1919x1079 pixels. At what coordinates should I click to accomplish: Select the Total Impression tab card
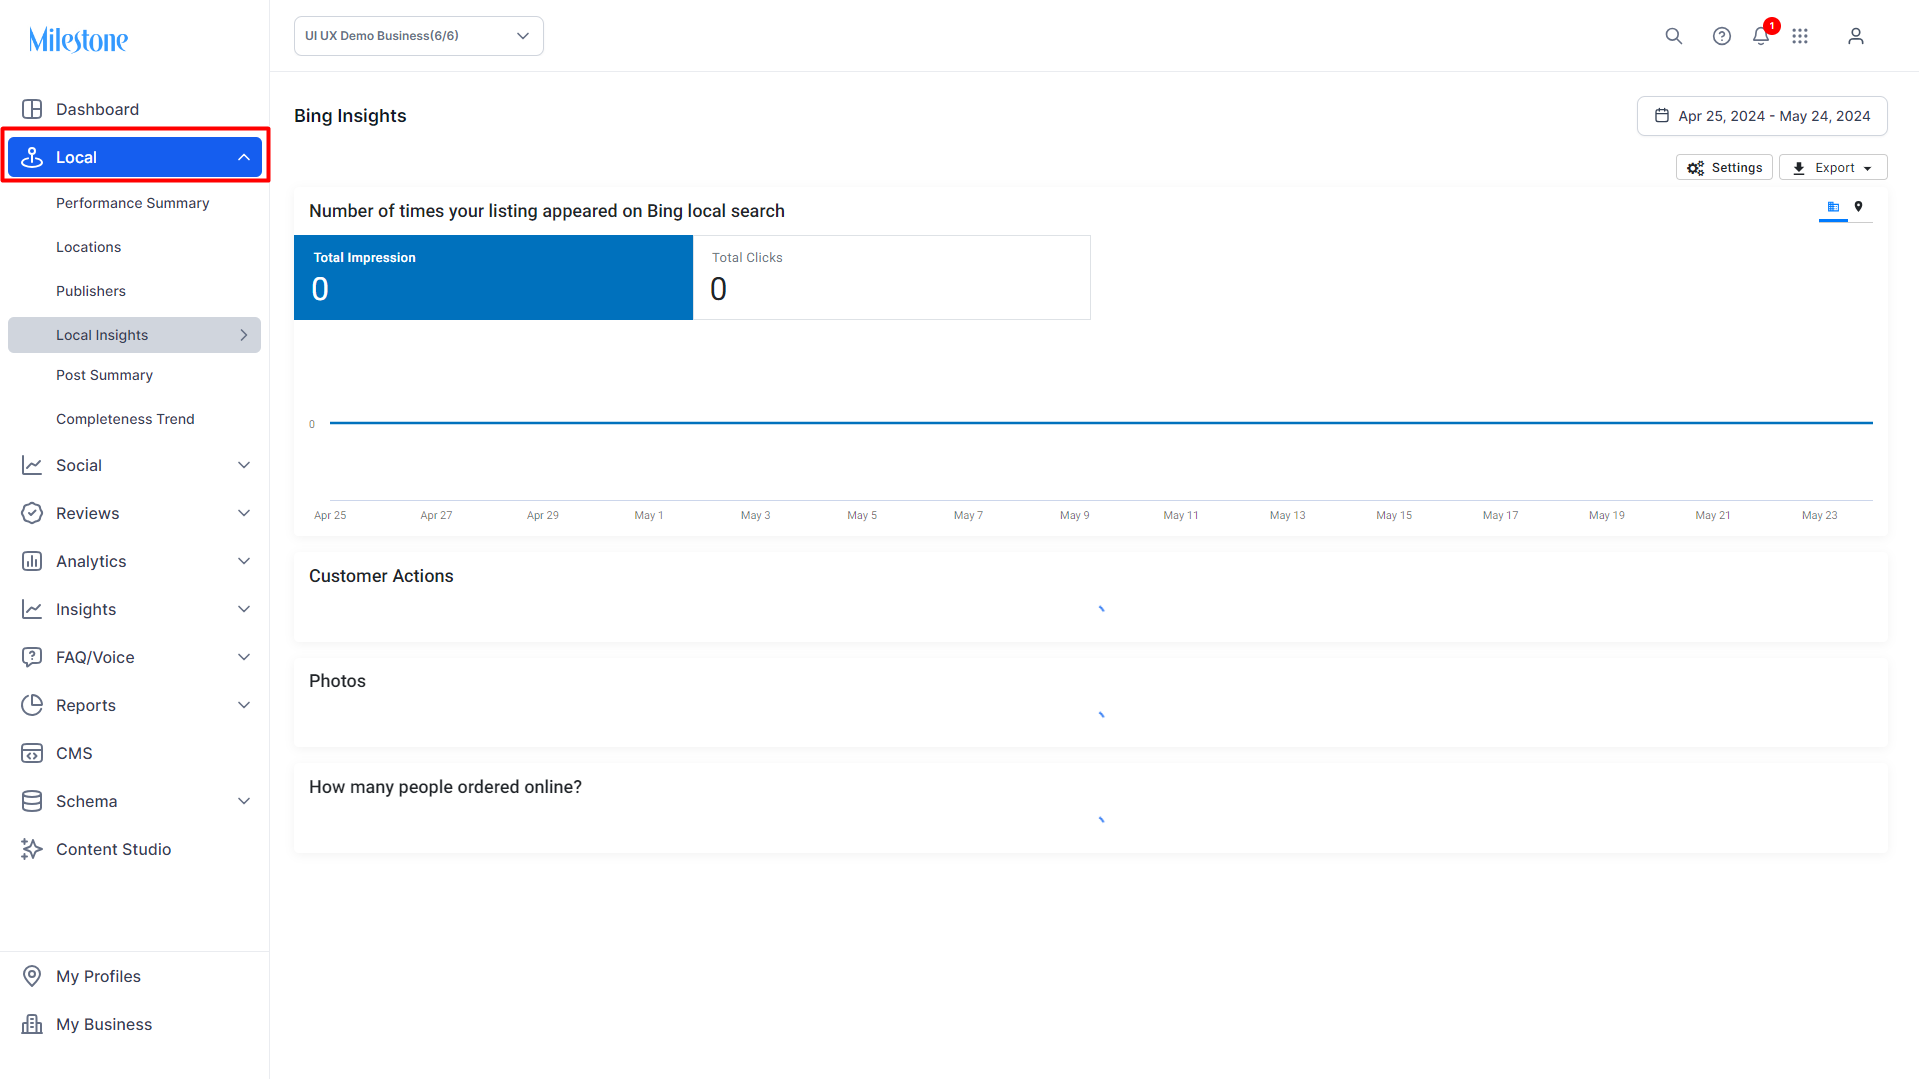pos(493,277)
